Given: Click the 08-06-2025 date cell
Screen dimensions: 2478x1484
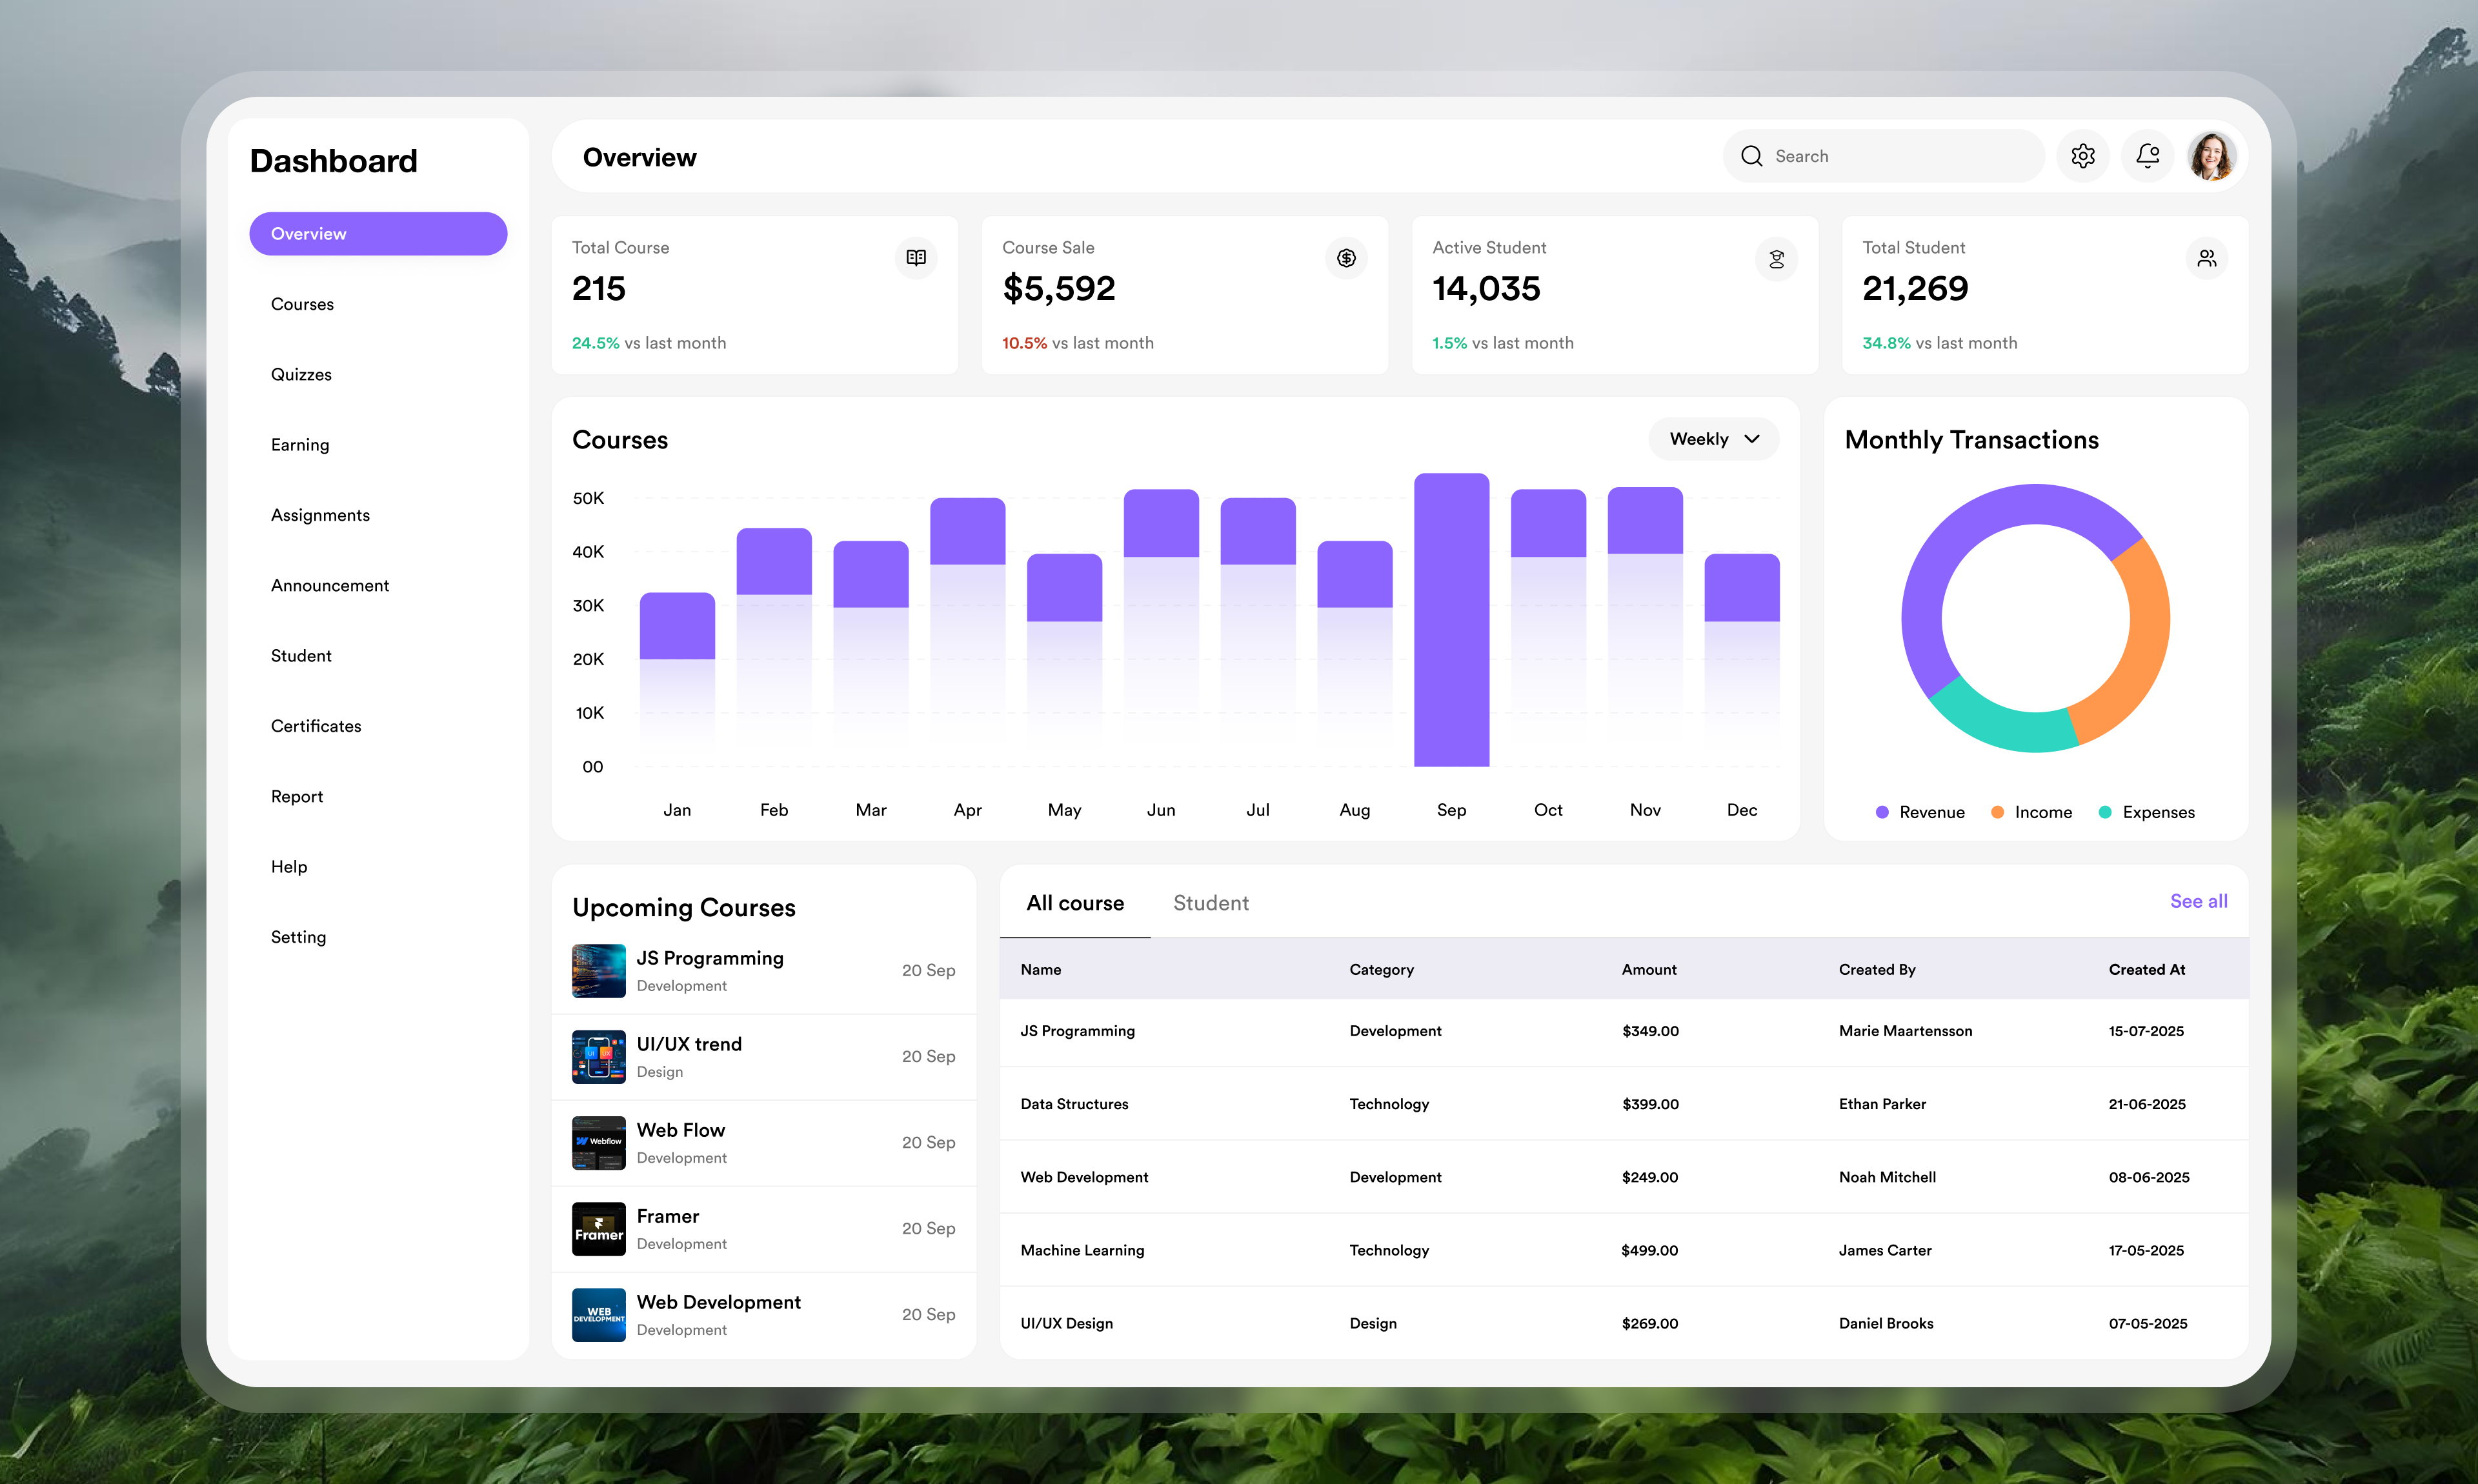Looking at the screenshot, I should point(2149,1177).
